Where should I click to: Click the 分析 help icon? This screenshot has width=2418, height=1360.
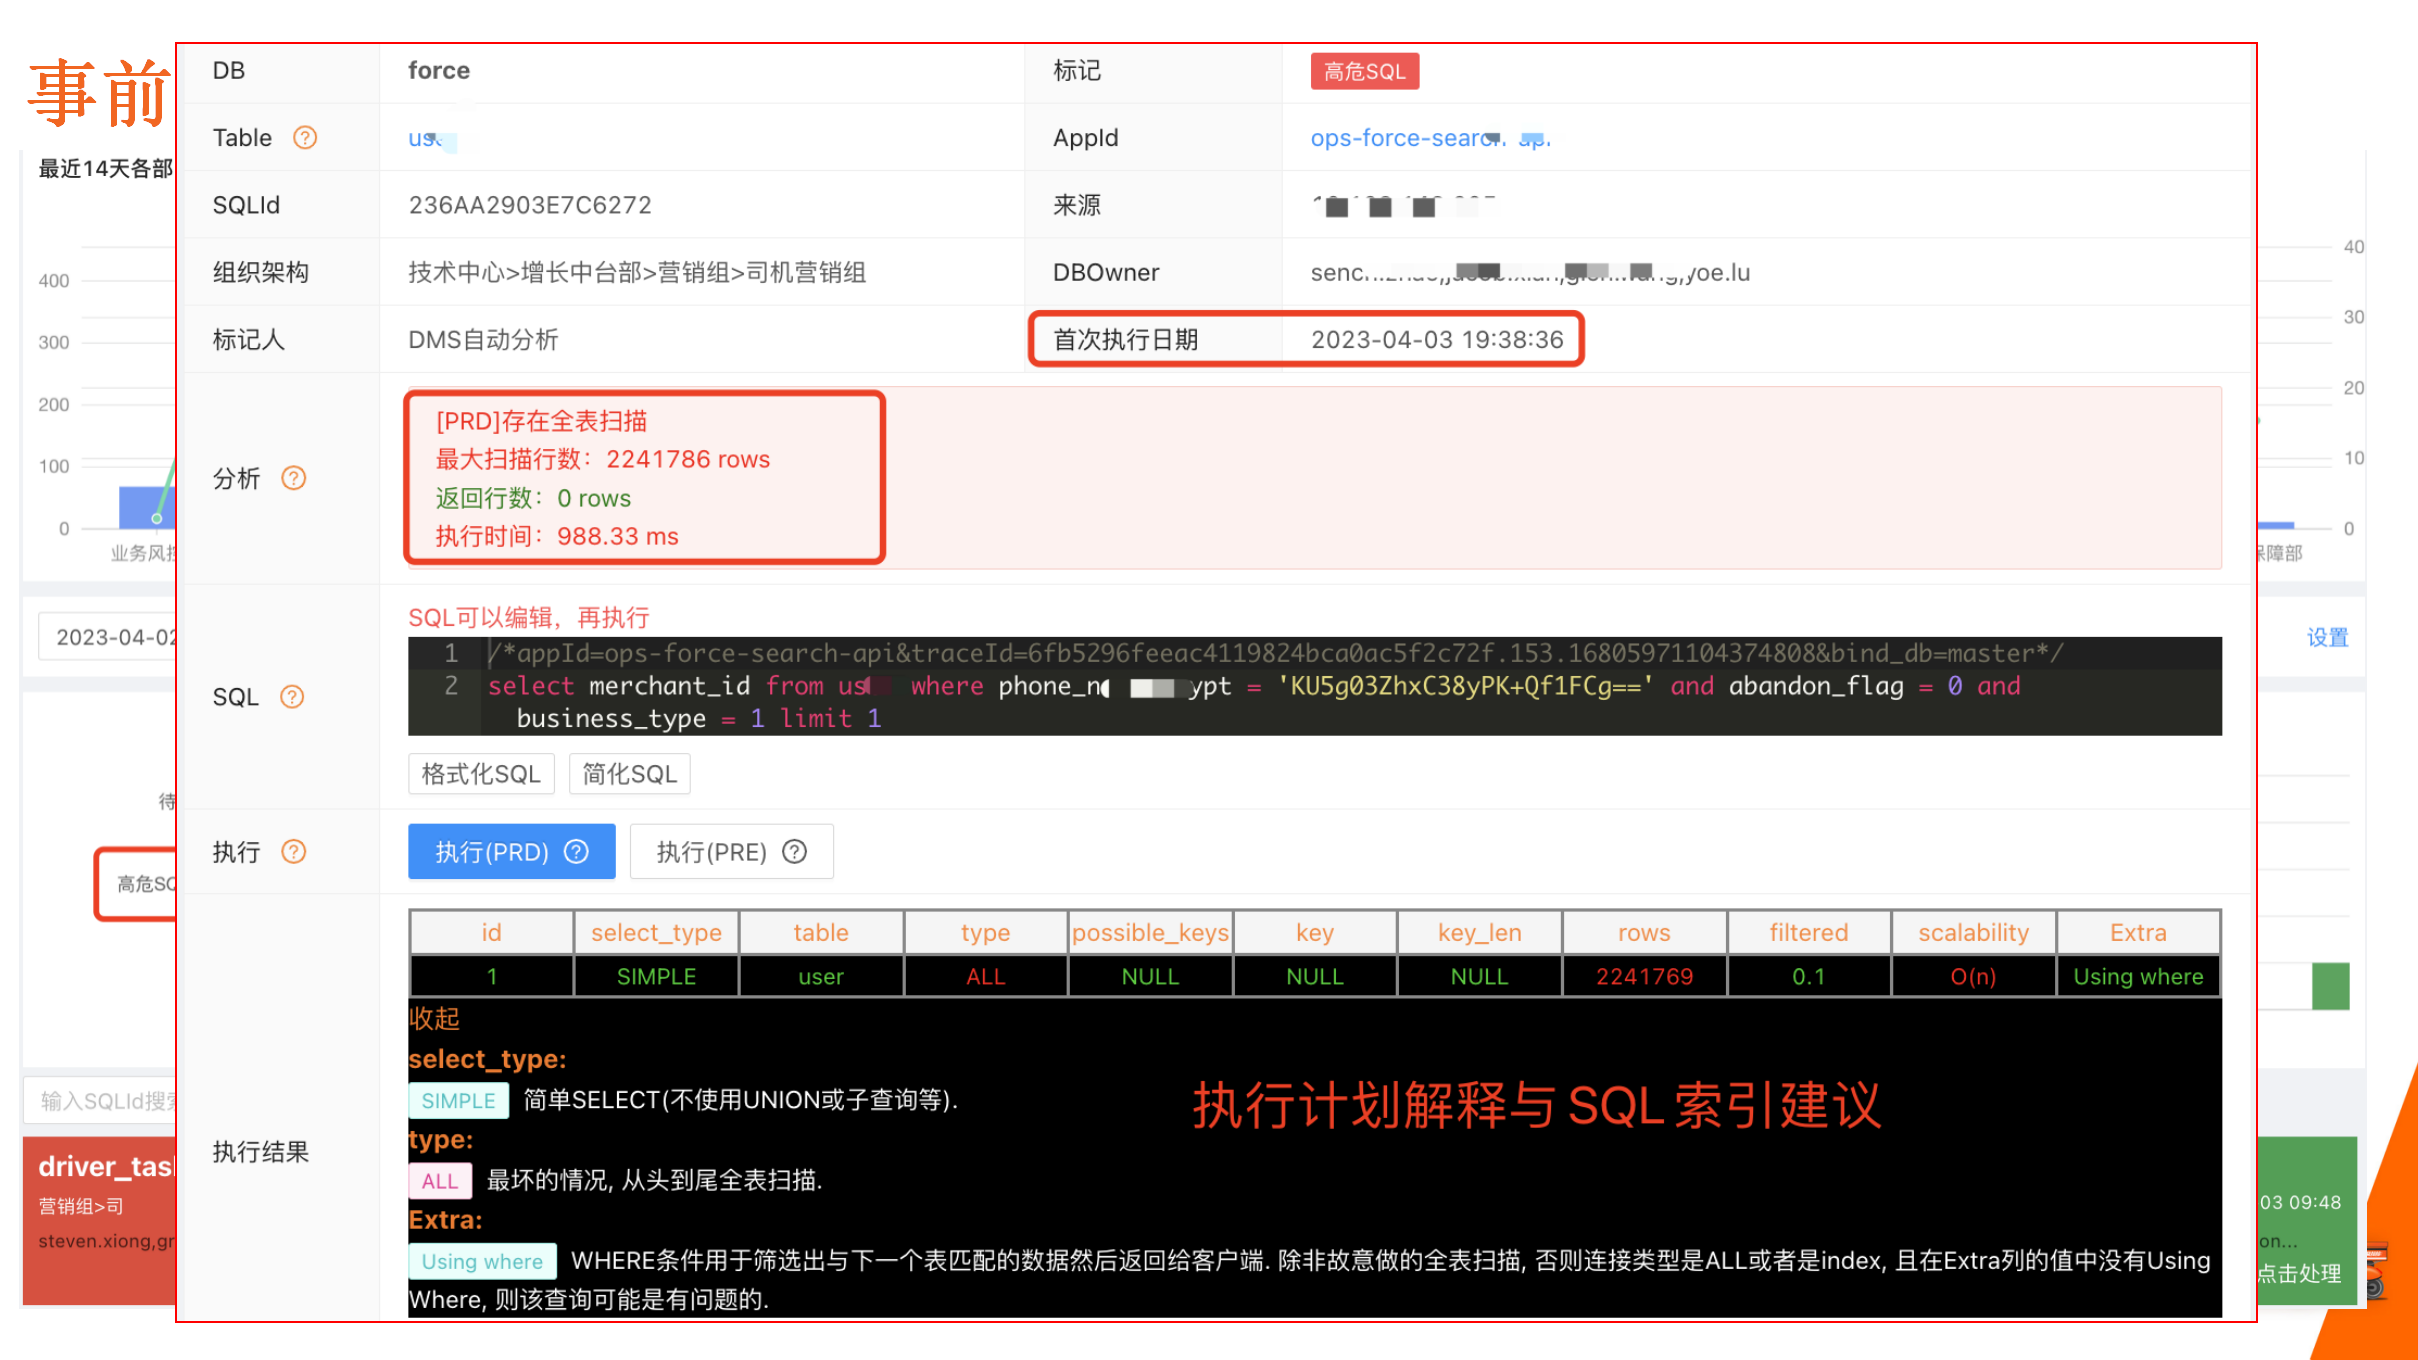point(294,478)
